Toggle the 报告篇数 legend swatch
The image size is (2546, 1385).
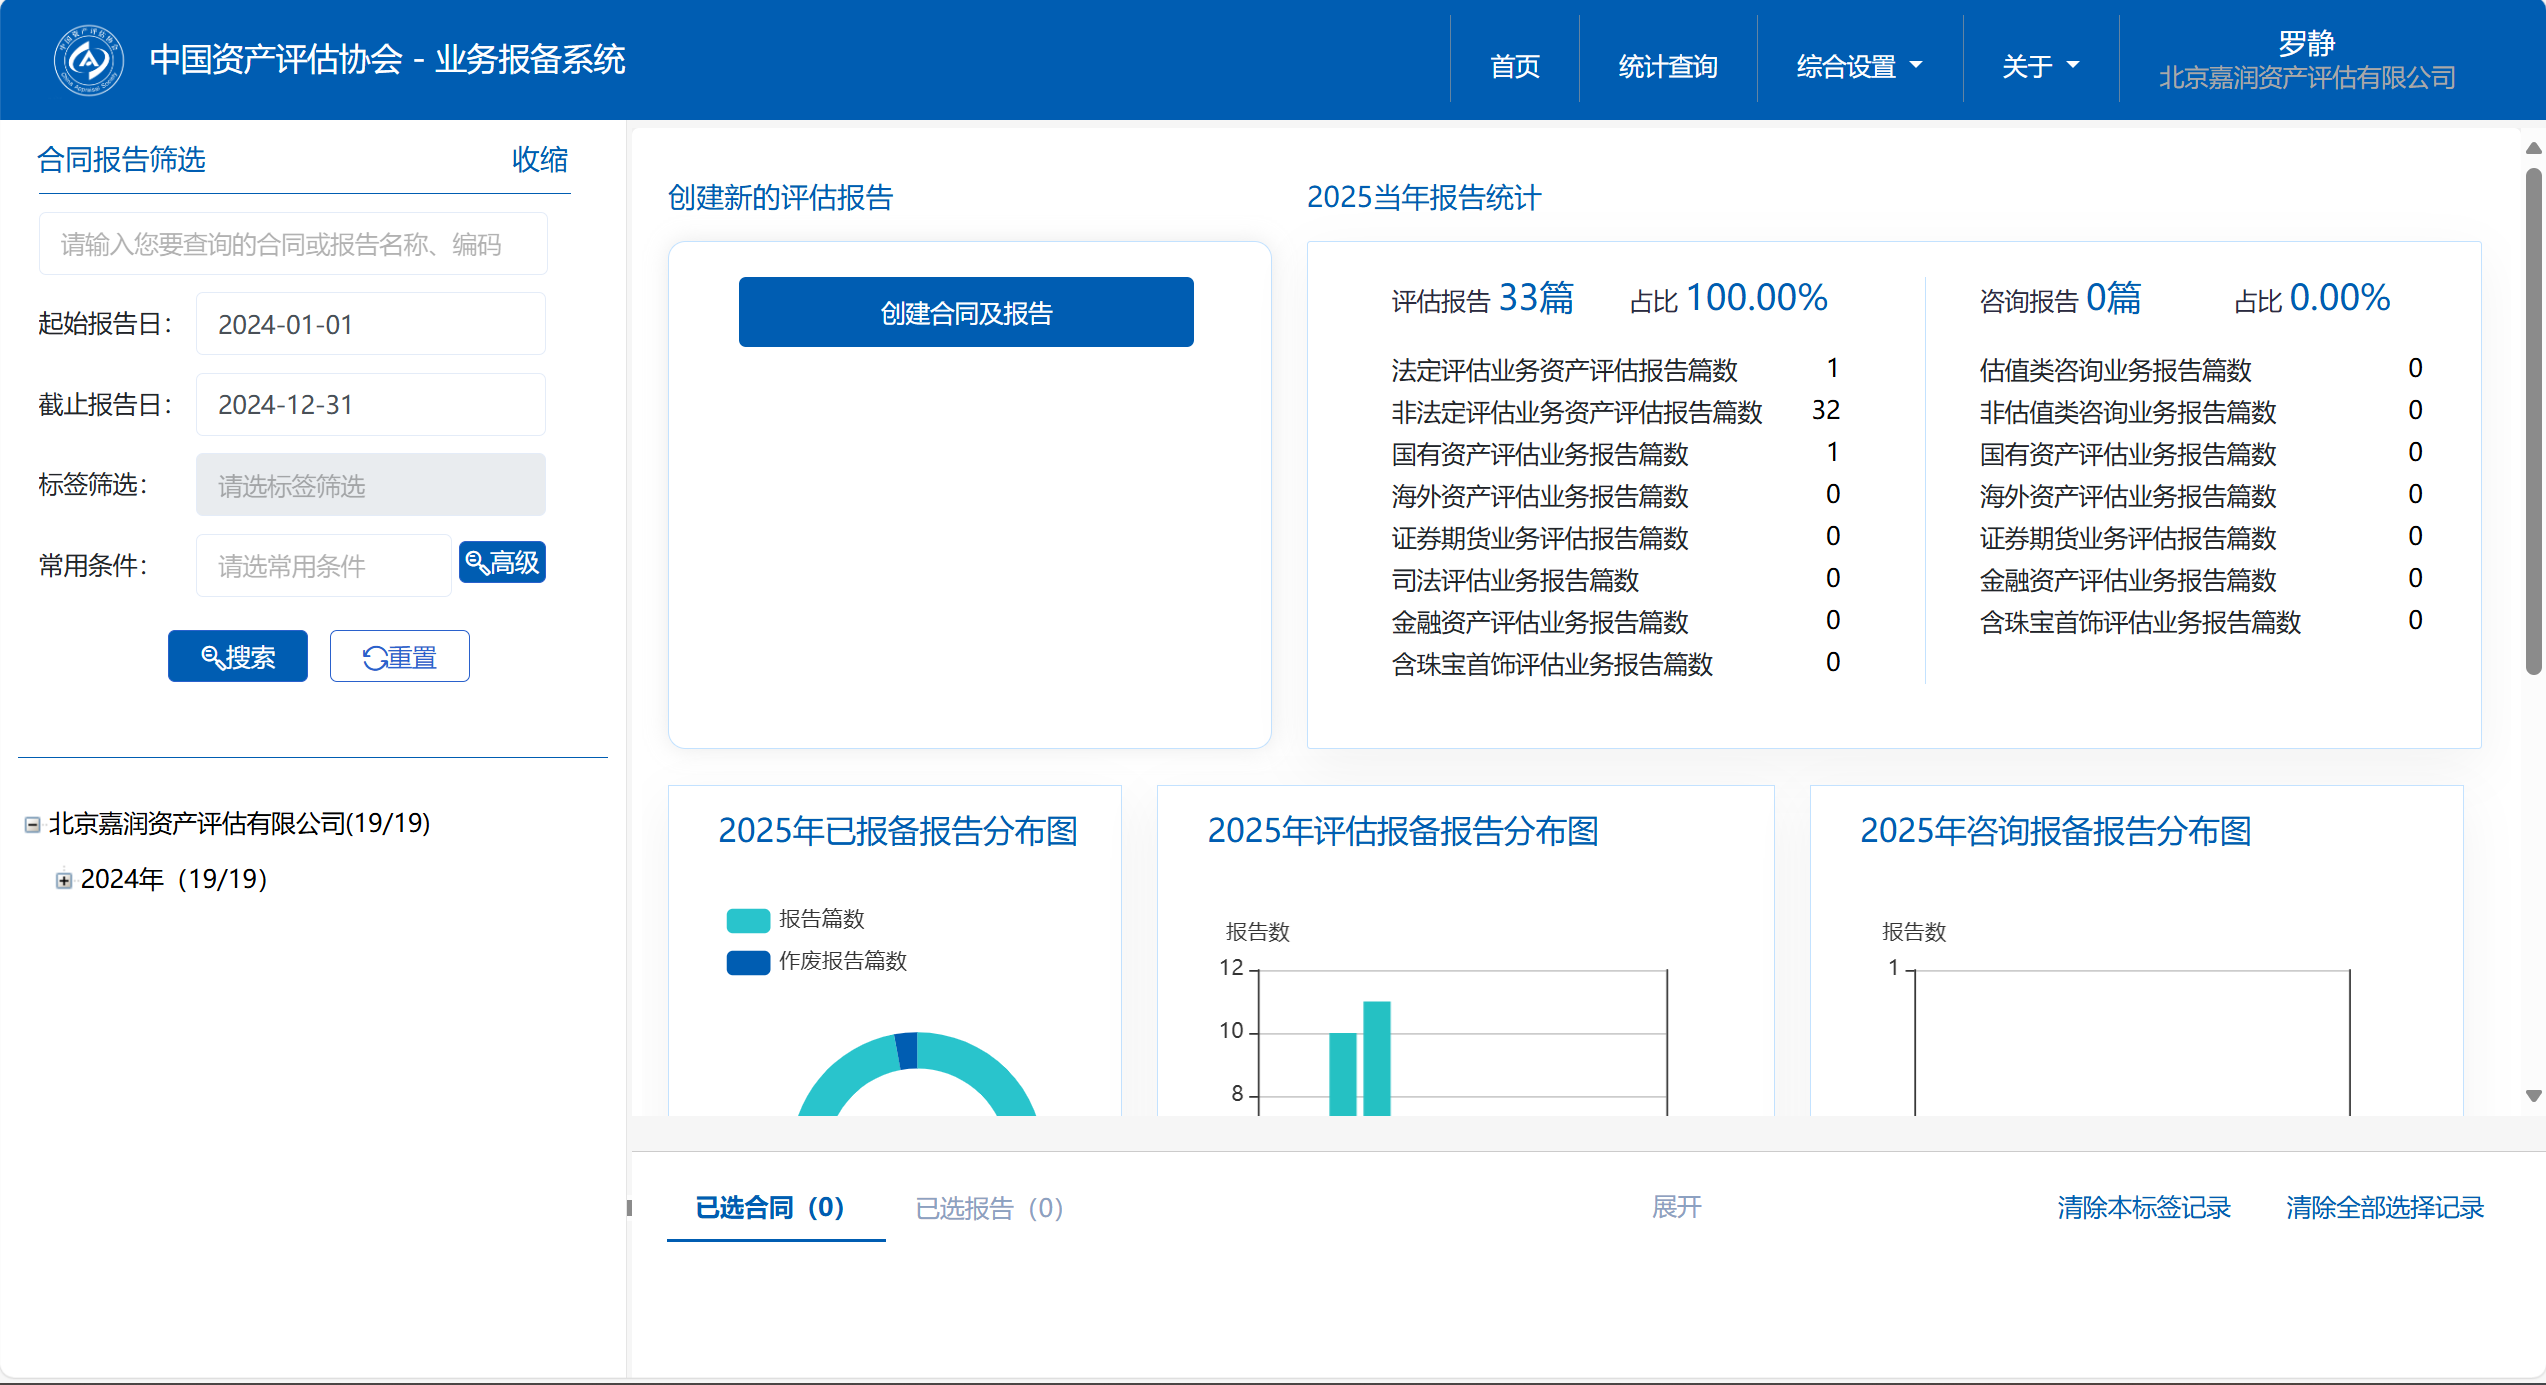748,919
